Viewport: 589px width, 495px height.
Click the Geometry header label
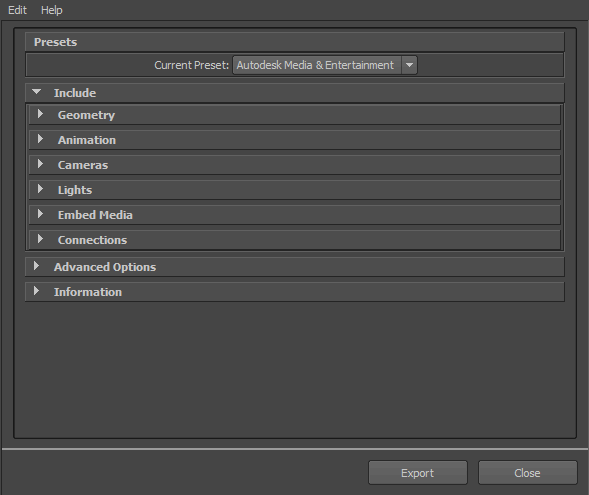(x=86, y=115)
